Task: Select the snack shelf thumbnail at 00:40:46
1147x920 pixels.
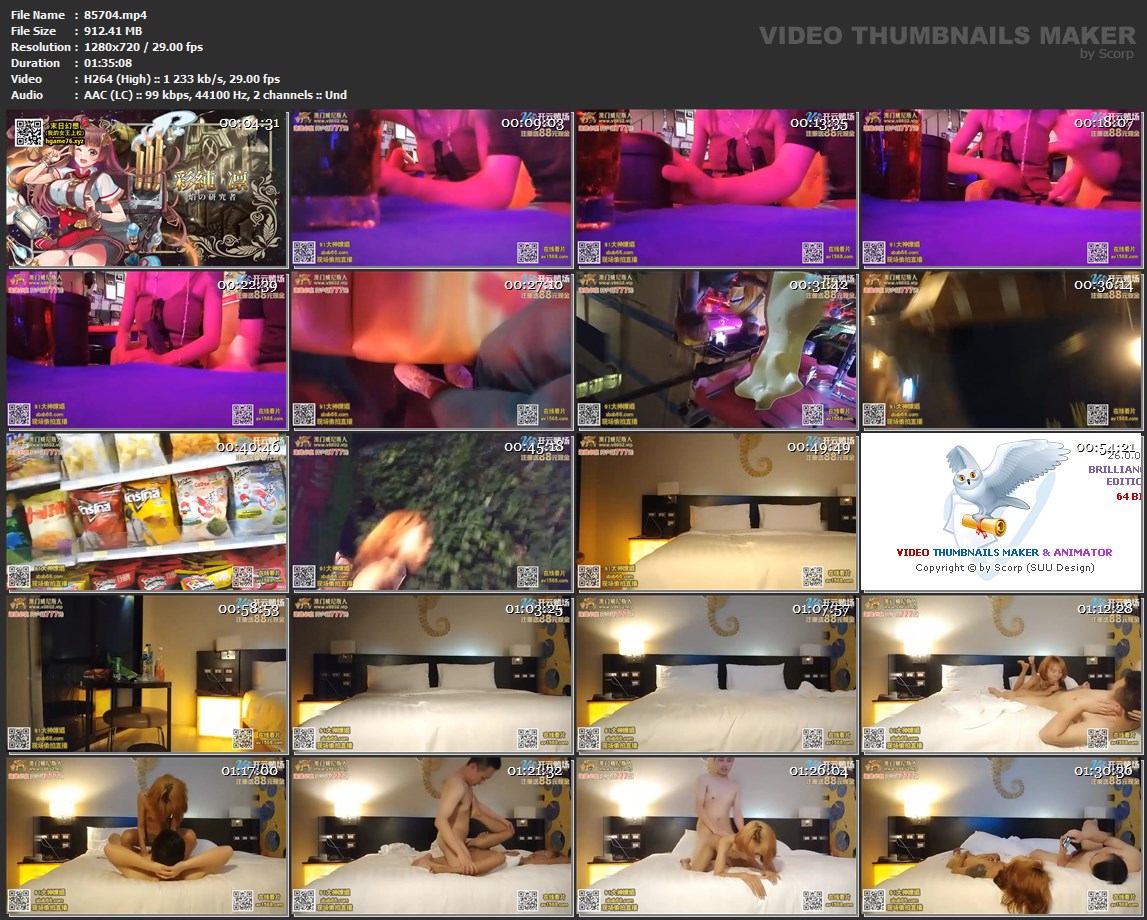Action: pyautogui.click(x=147, y=513)
